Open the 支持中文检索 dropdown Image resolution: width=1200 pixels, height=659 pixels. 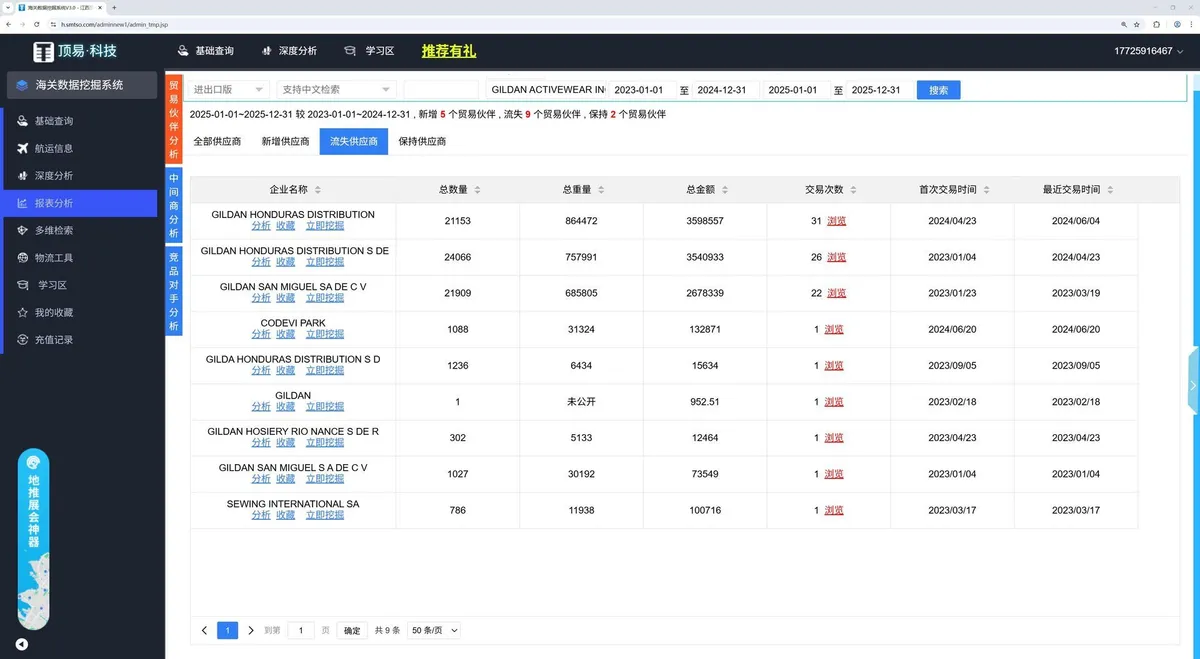[337, 90]
